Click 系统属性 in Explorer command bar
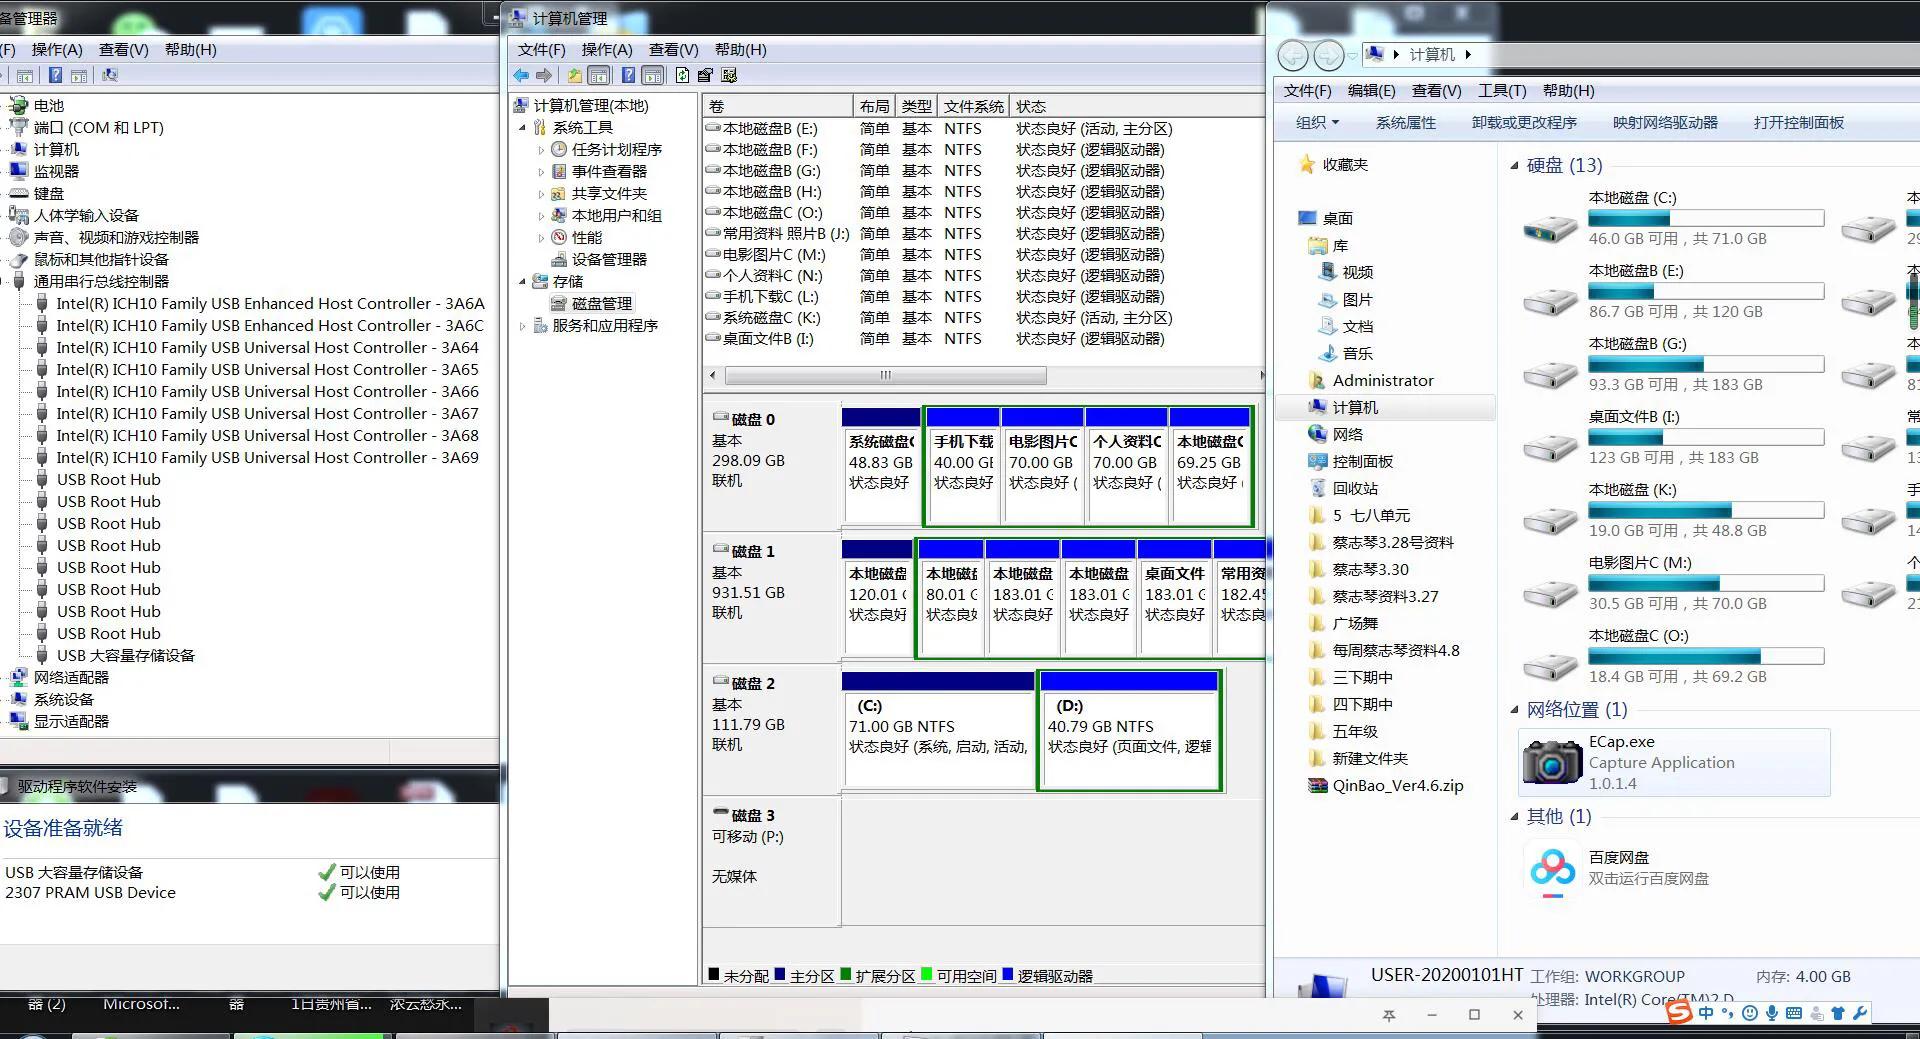Image resolution: width=1920 pixels, height=1039 pixels. point(1405,123)
